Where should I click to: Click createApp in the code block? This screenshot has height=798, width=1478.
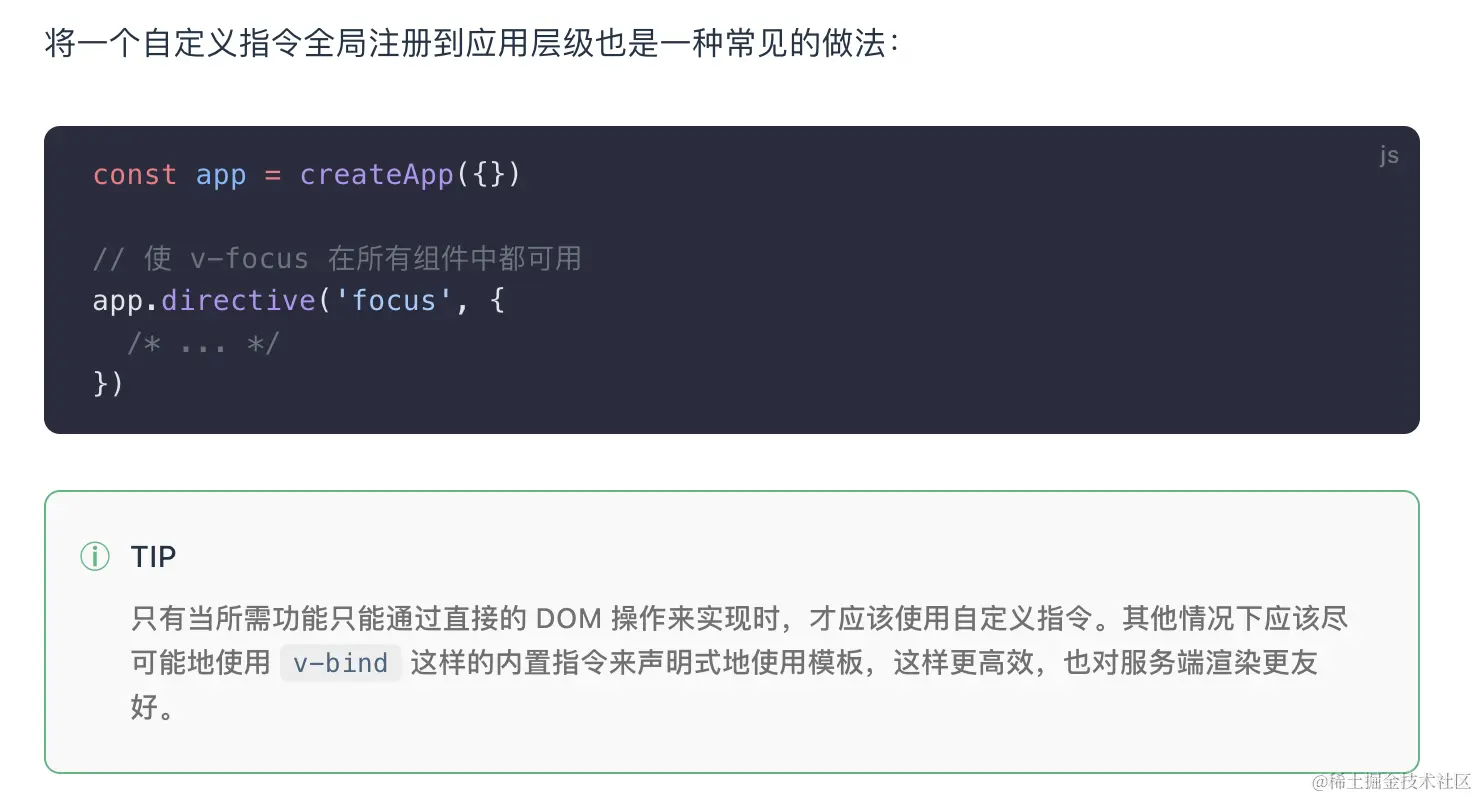tap(377, 175)
